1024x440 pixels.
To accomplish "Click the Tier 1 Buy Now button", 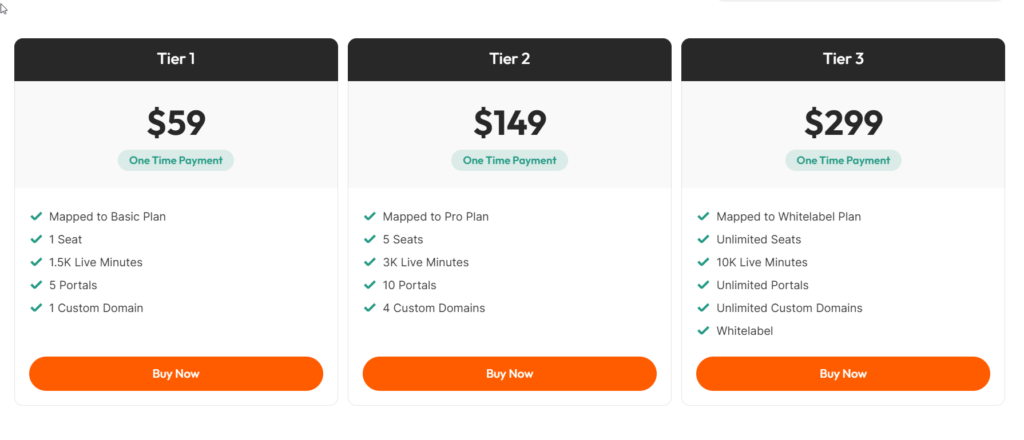I will [x=176, y=373].
